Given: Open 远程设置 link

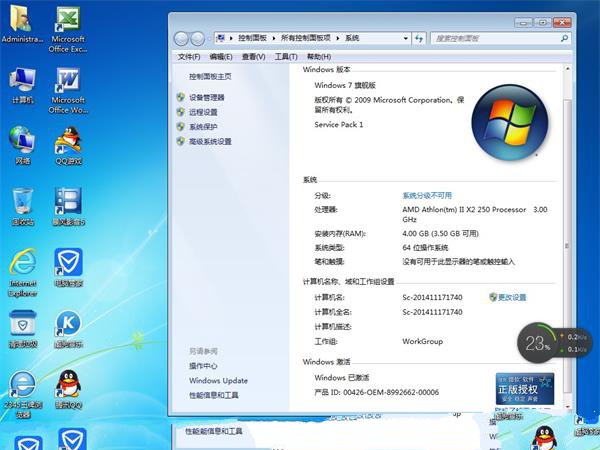Looking at the screenshot, I should point(203,112).
